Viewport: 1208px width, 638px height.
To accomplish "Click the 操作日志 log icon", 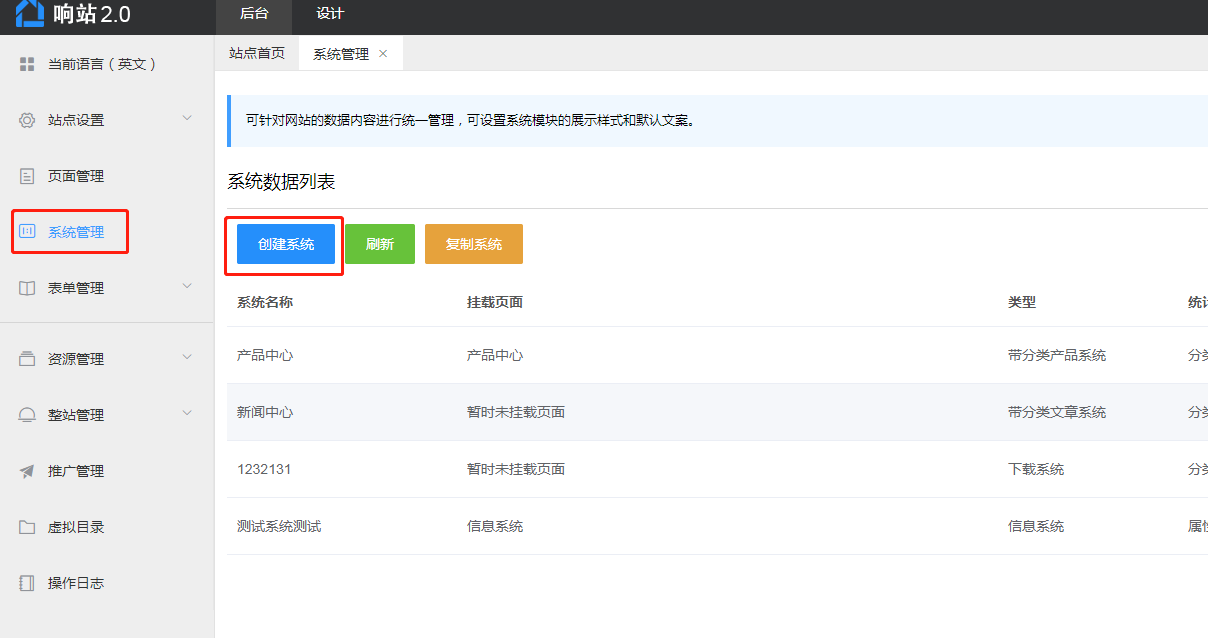I will point(27,583).
